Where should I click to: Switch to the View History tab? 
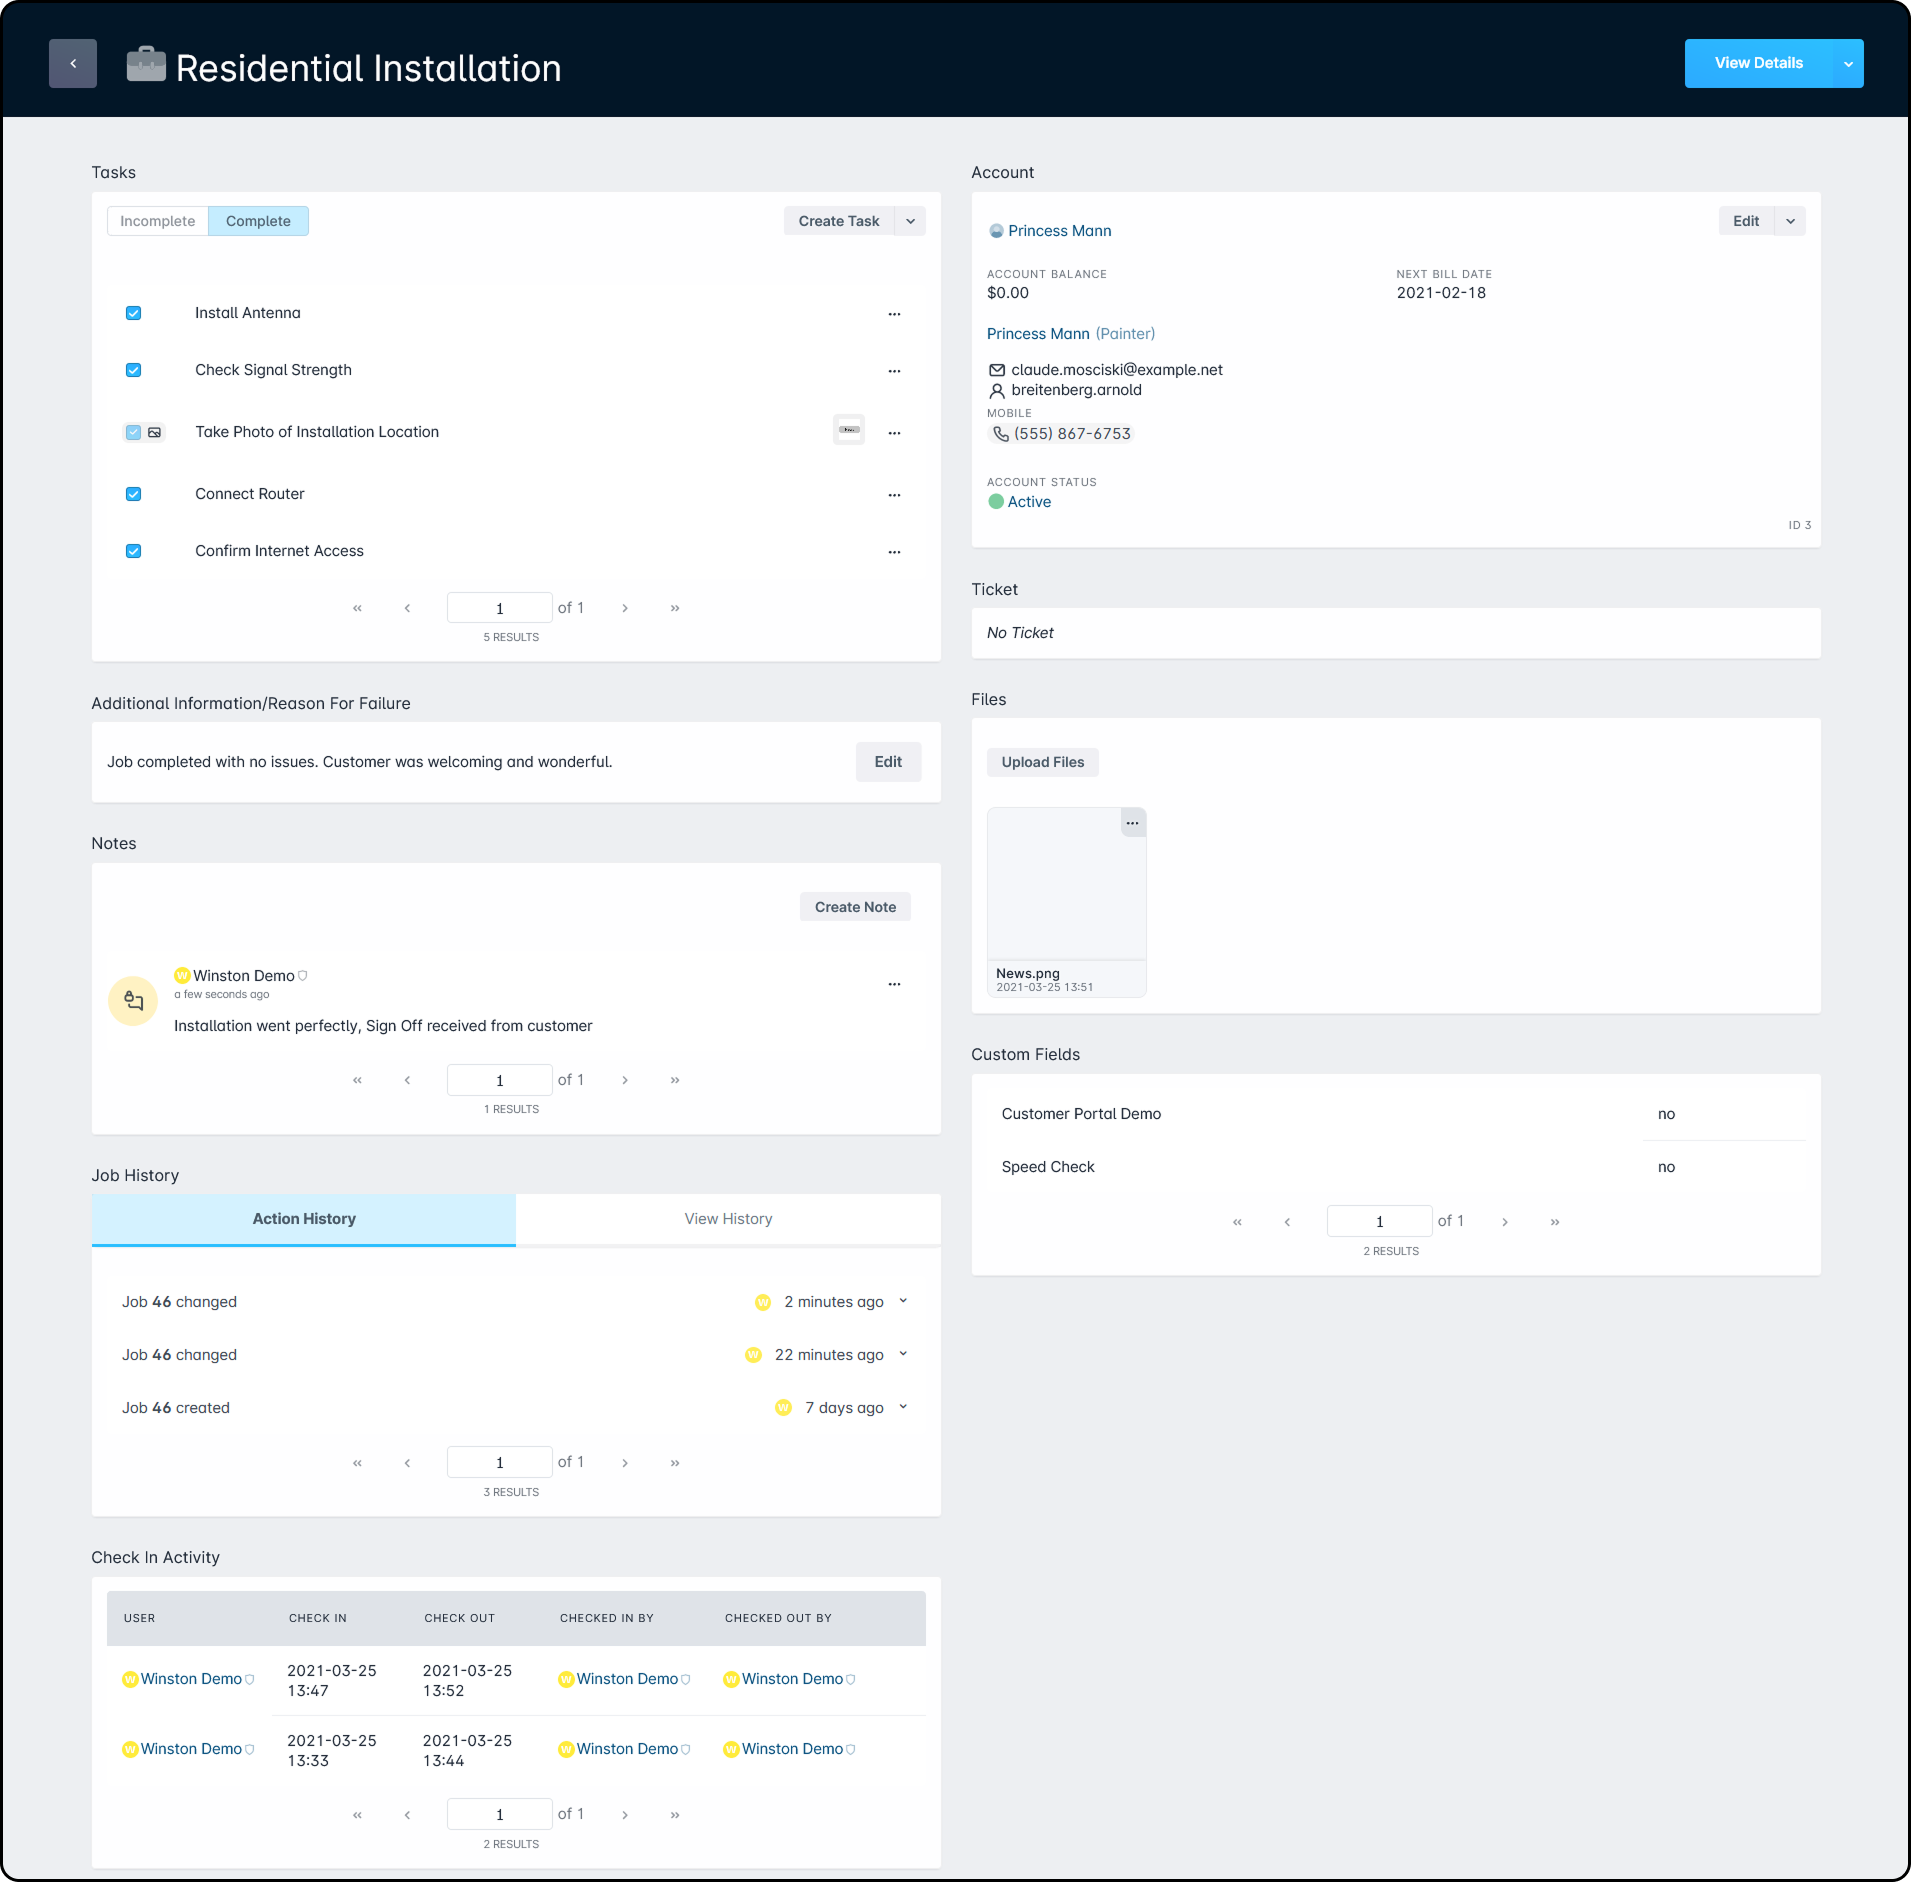[x=728, y=1219]
